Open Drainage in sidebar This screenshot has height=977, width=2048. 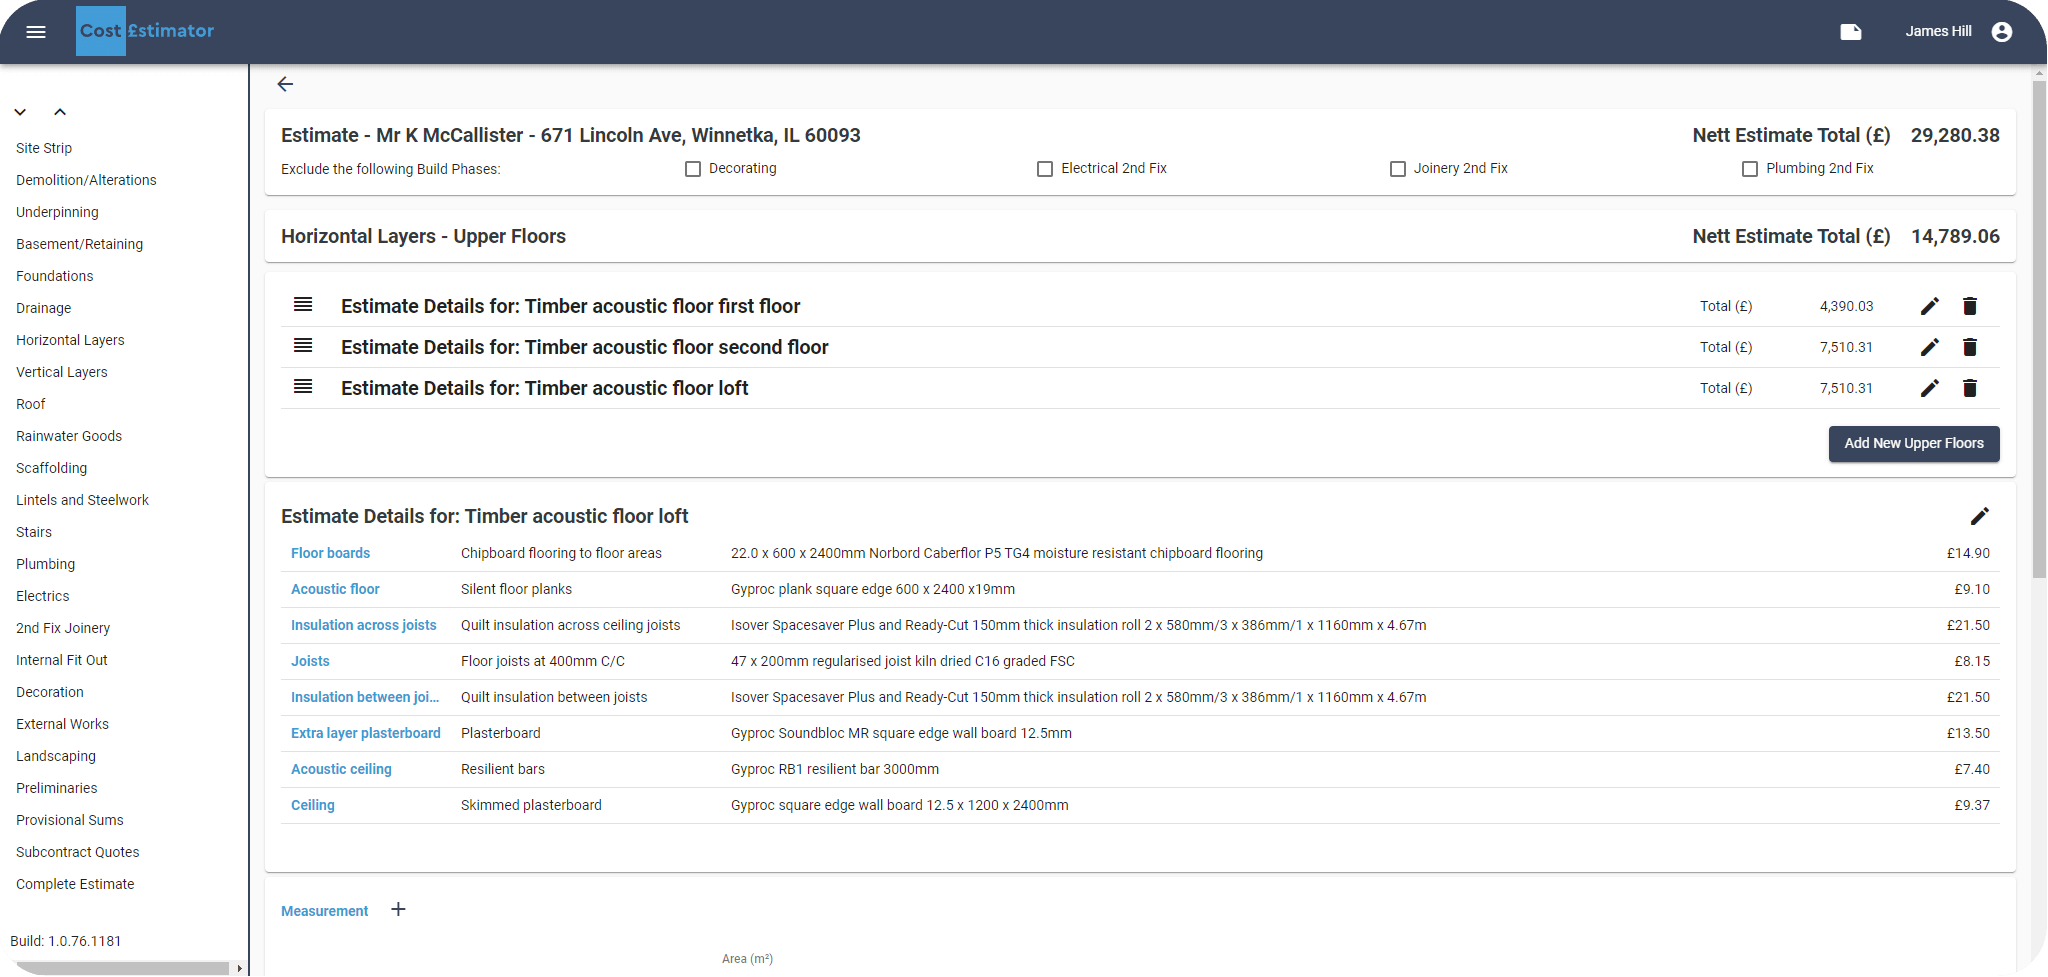pos(44,308)
